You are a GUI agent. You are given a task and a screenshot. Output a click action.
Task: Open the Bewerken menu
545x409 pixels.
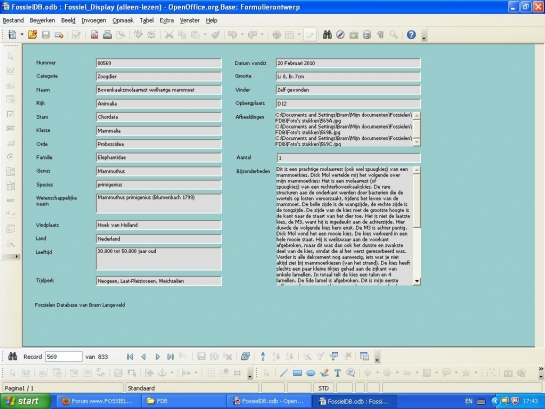(42, 21)
